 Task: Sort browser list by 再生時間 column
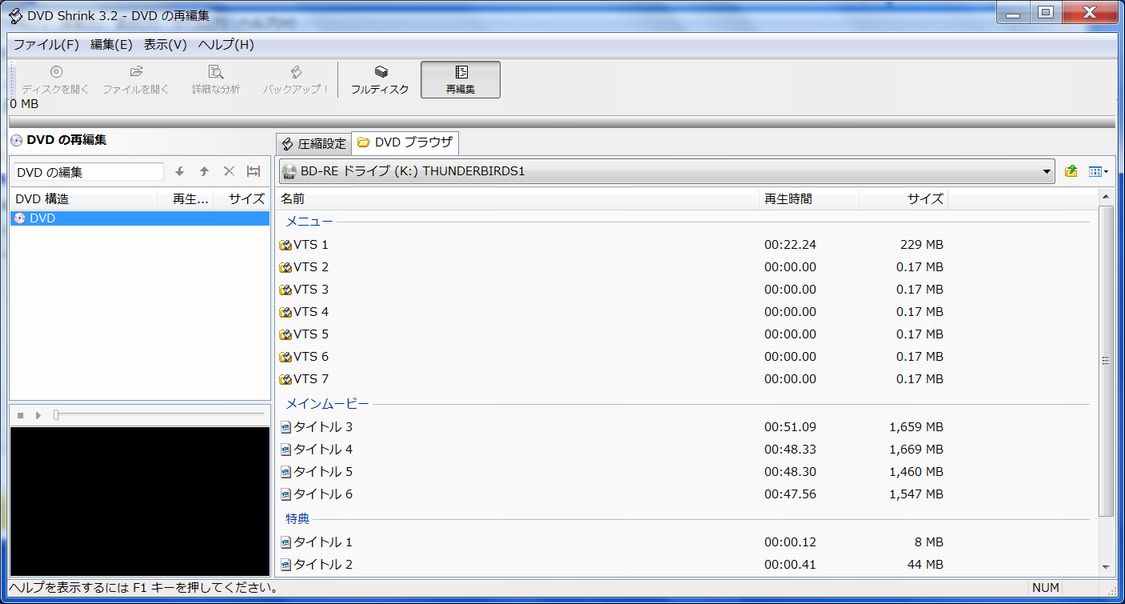(x=808, y=199)
